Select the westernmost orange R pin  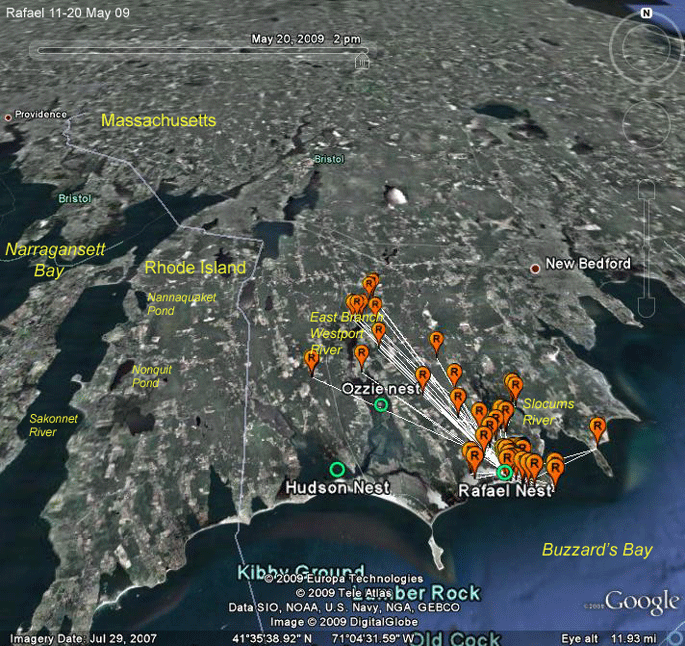pos(311,360)
